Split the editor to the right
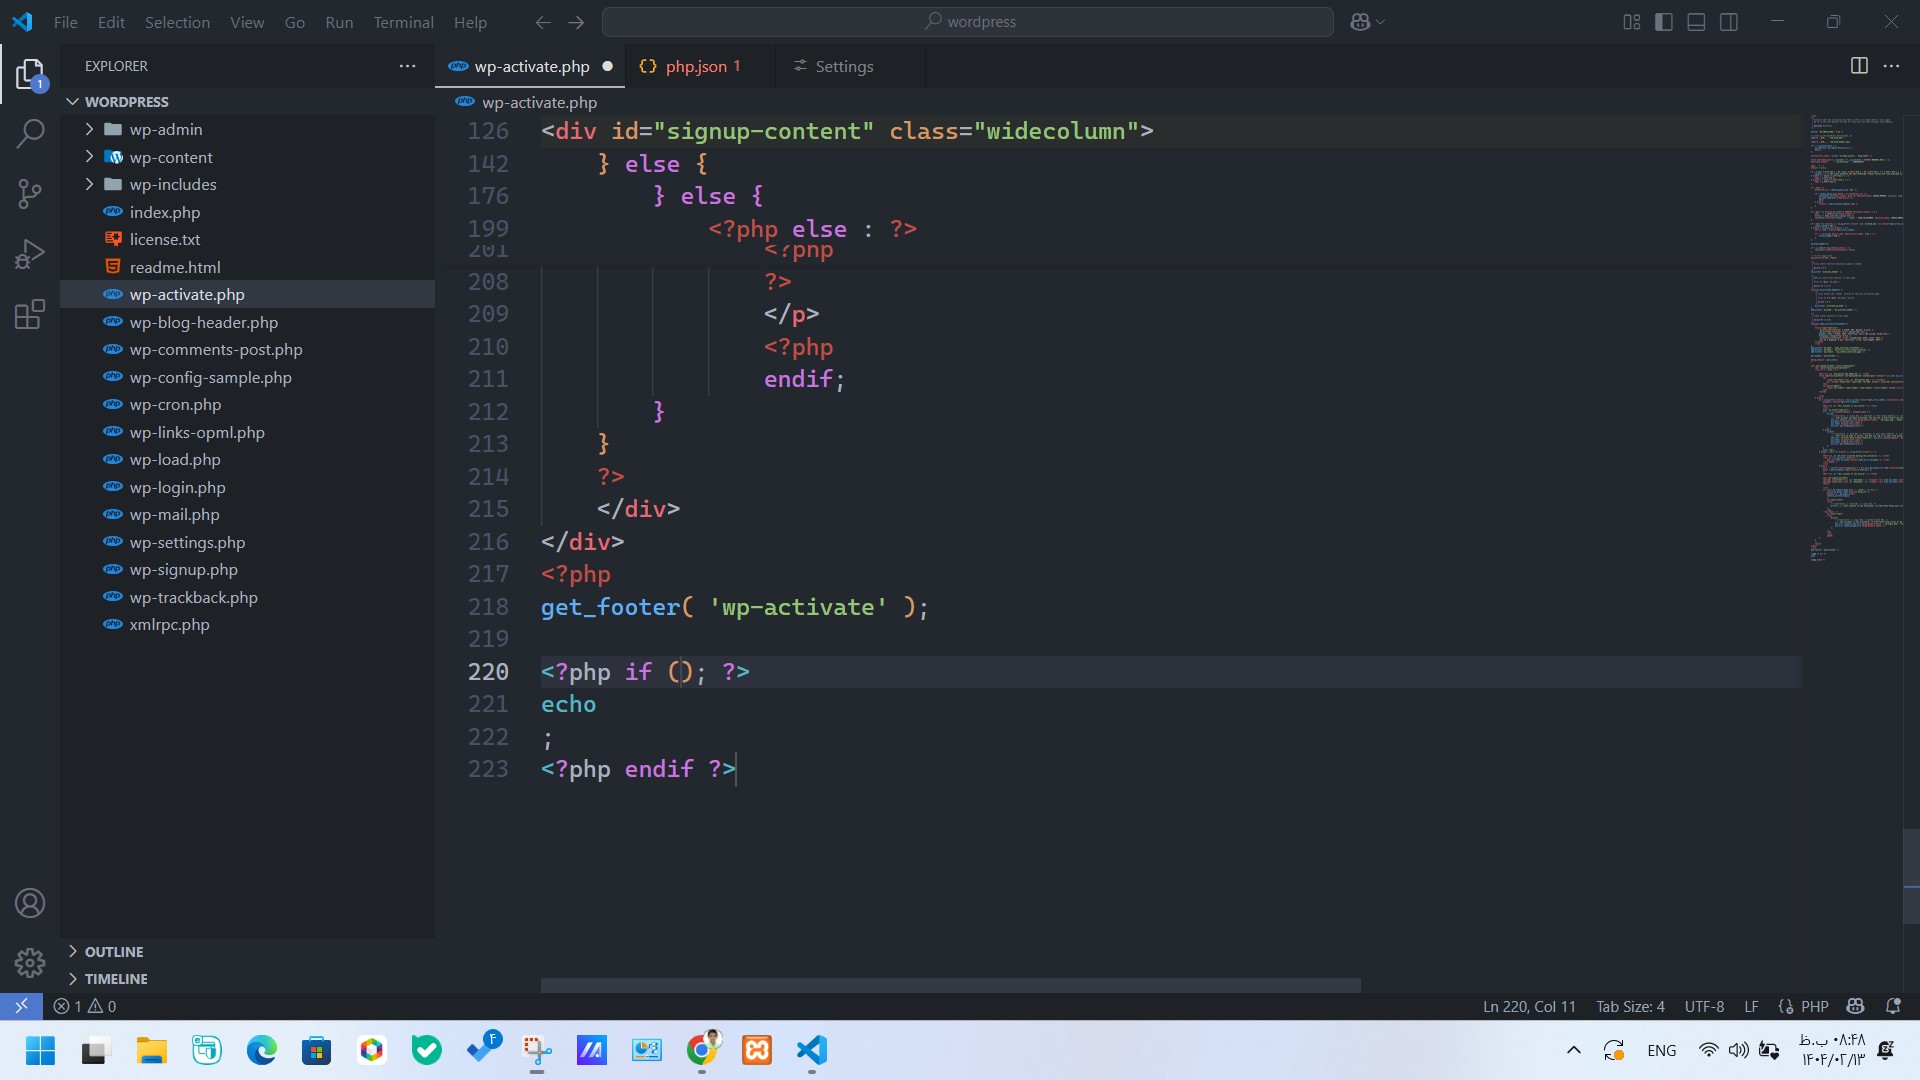 pos(1859,66)
